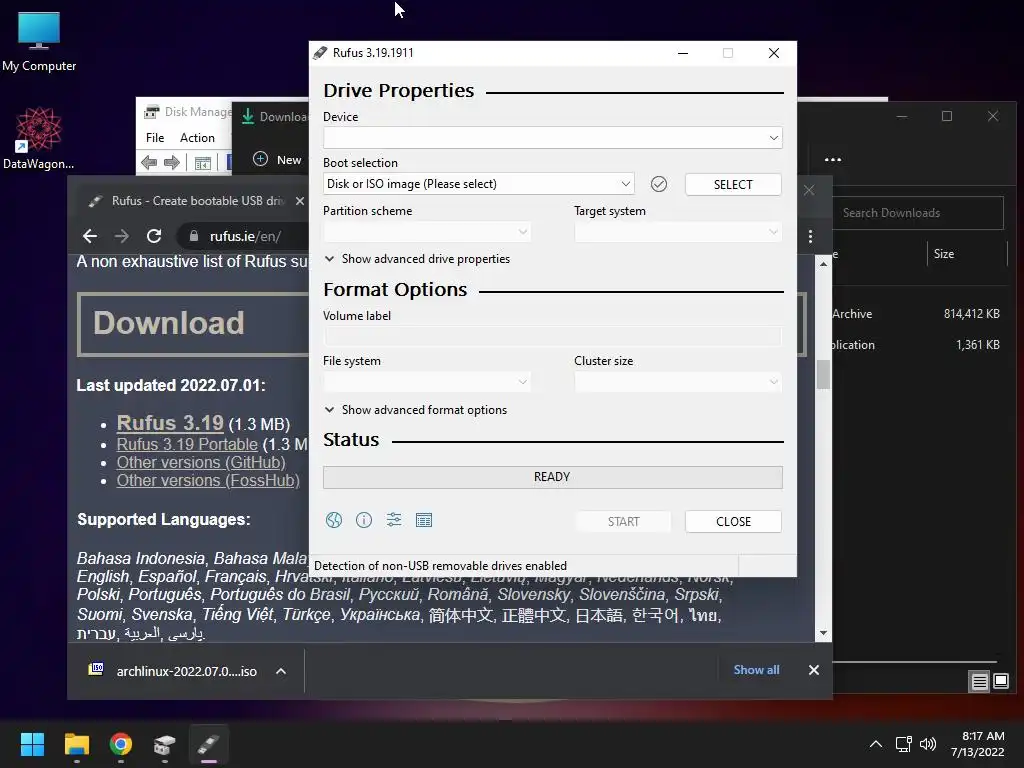Open the Windows Start menu
The image size is (1024, 768).
click(x=32, y=744)
